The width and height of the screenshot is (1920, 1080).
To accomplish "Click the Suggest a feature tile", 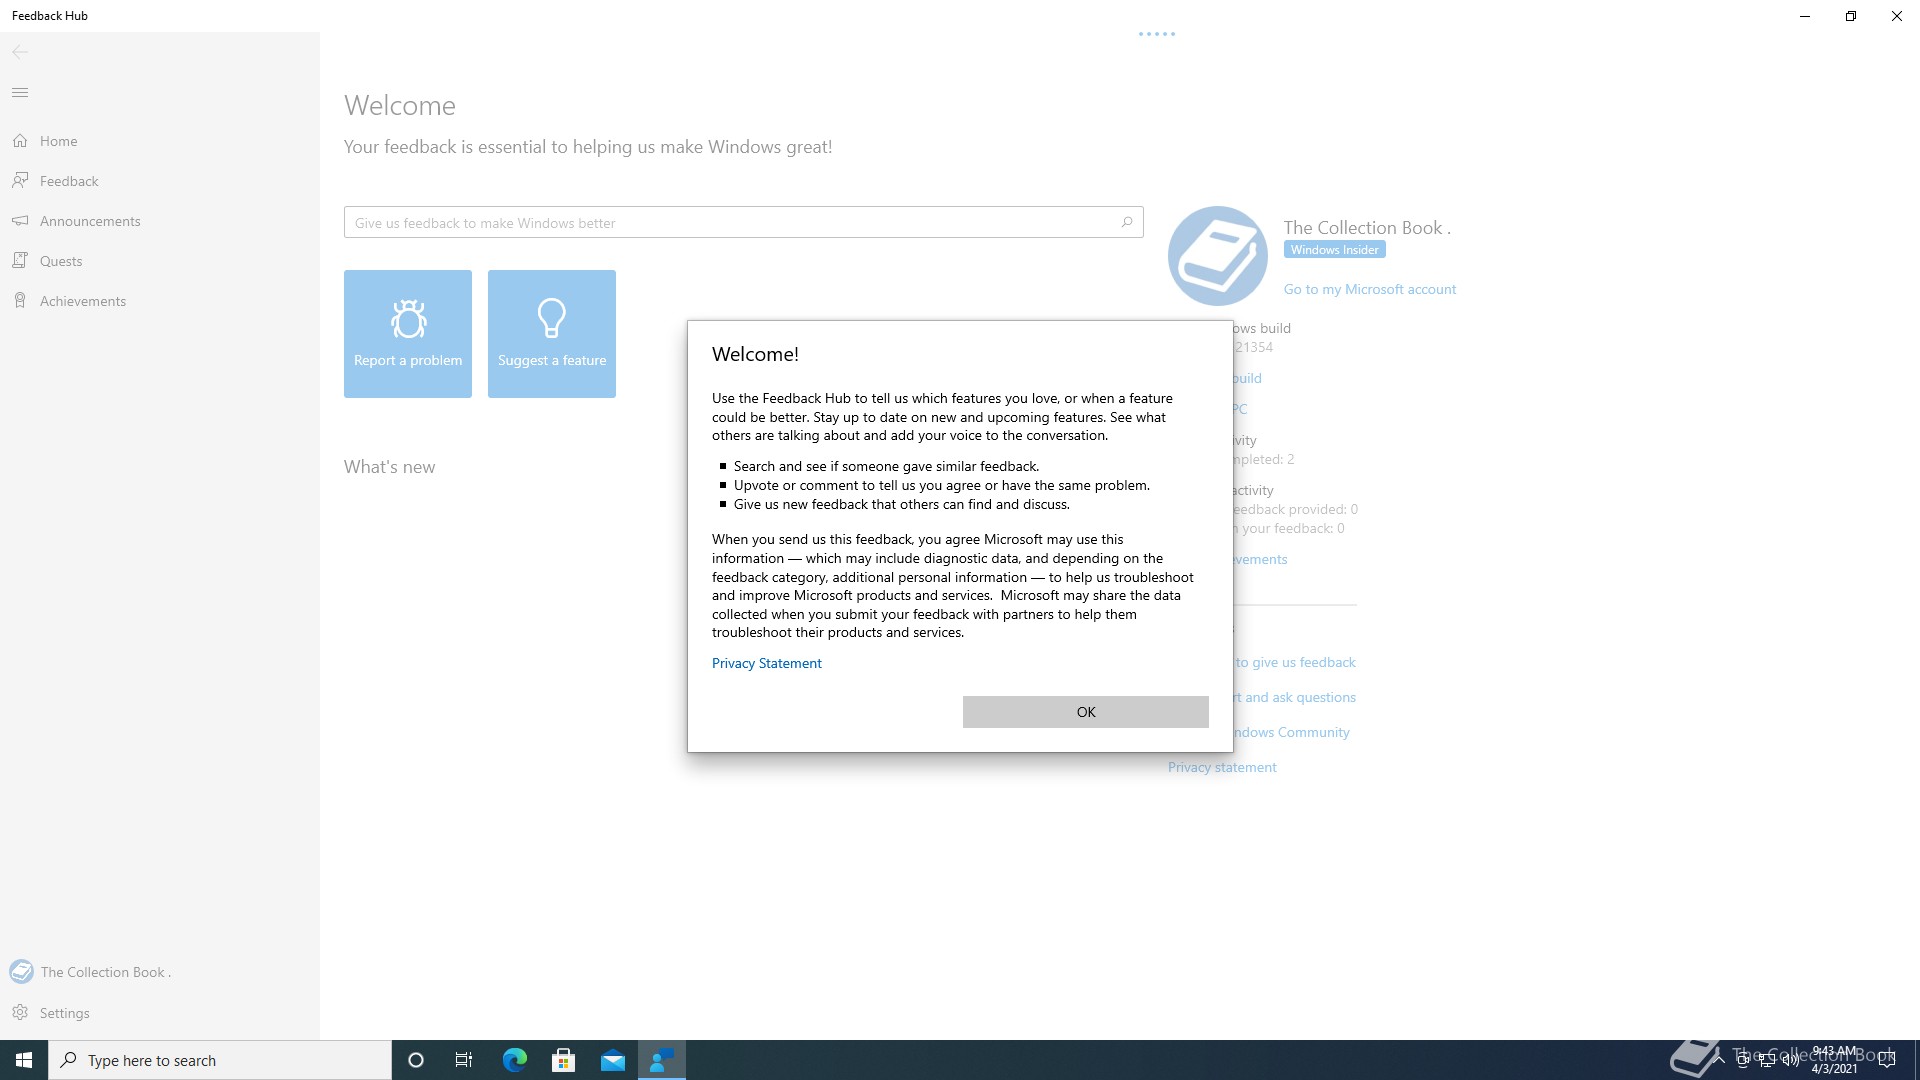I will 552,334.
